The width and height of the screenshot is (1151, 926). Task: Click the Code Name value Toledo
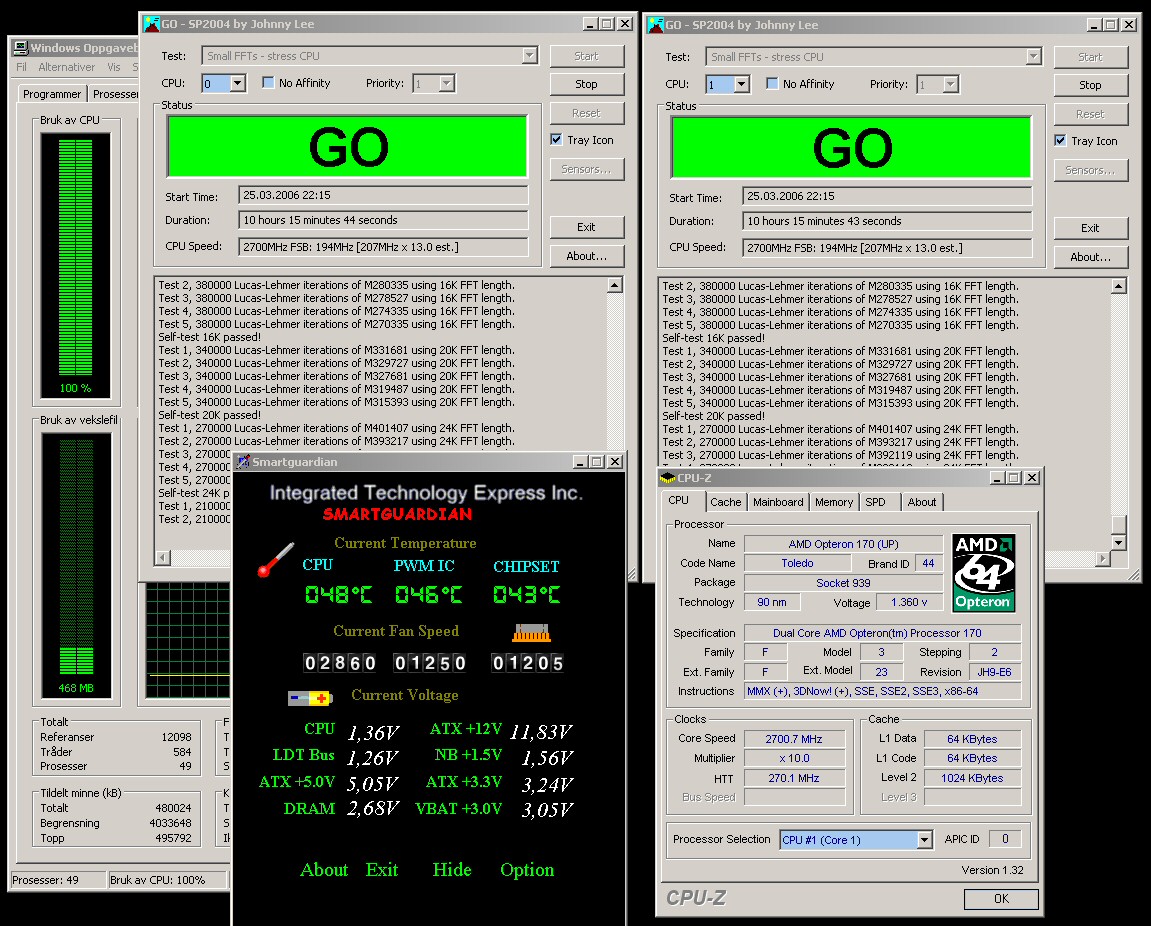pyautogui.click(x=797, y=563)
